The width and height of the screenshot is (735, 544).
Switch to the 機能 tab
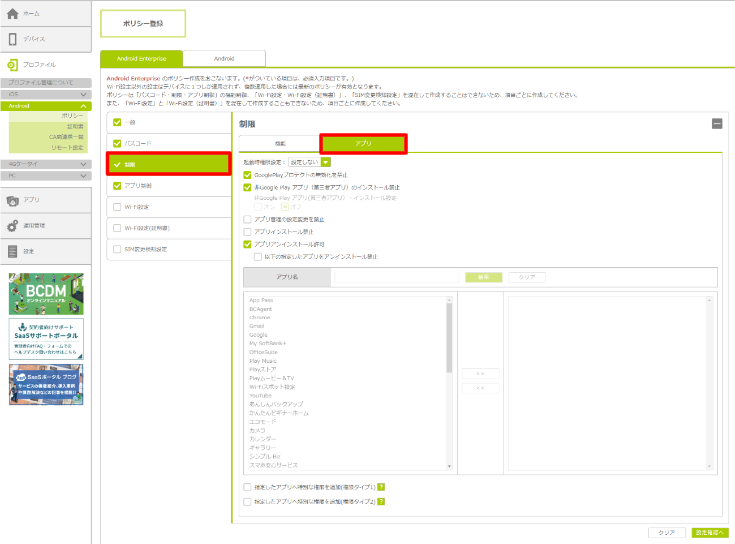(280, 144)
